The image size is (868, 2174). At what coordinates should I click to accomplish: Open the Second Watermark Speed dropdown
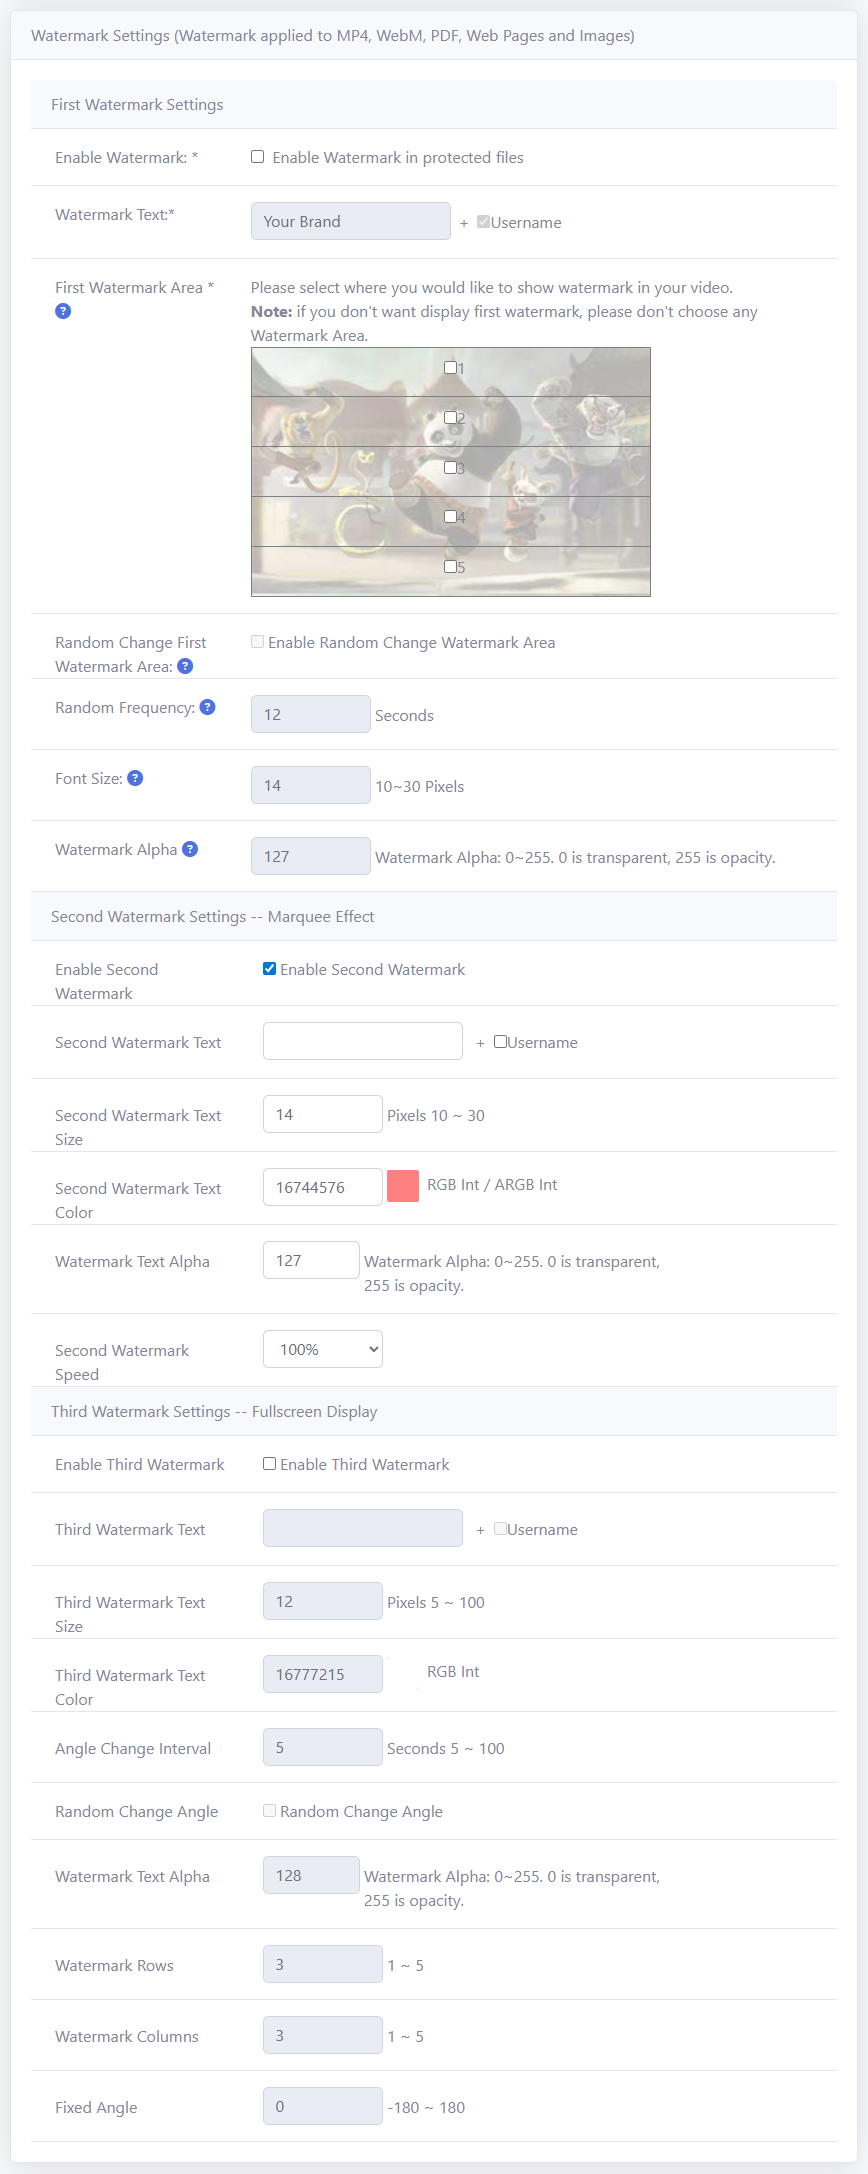(322, 1349)
